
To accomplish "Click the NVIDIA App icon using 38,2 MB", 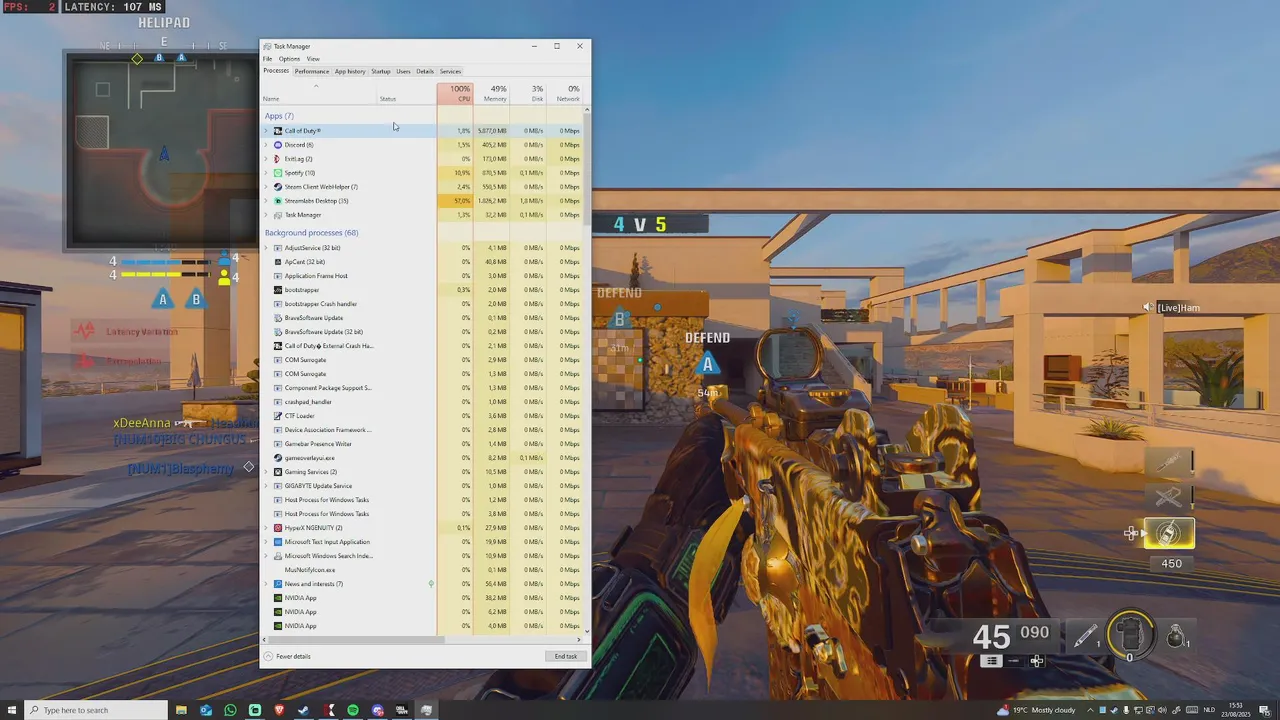I will click(278, 598).
